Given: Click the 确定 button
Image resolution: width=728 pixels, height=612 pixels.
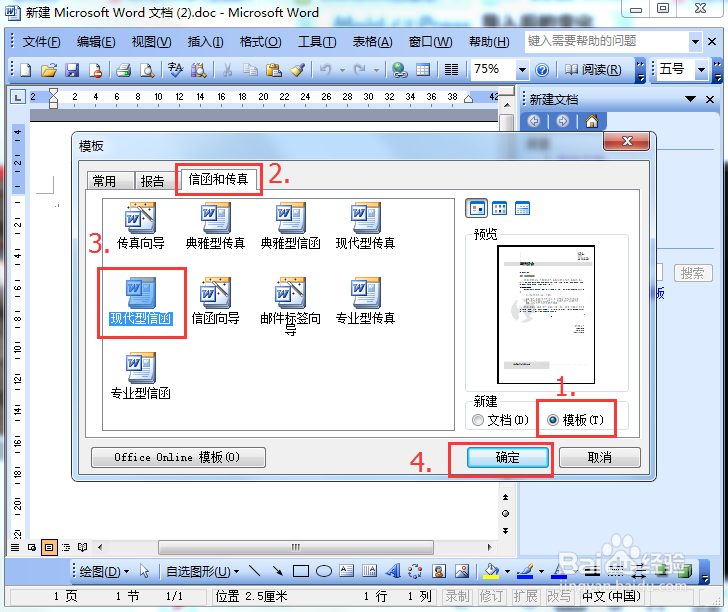Looking at the screenshot, I should pyautogui.click(x=507, y=457).
